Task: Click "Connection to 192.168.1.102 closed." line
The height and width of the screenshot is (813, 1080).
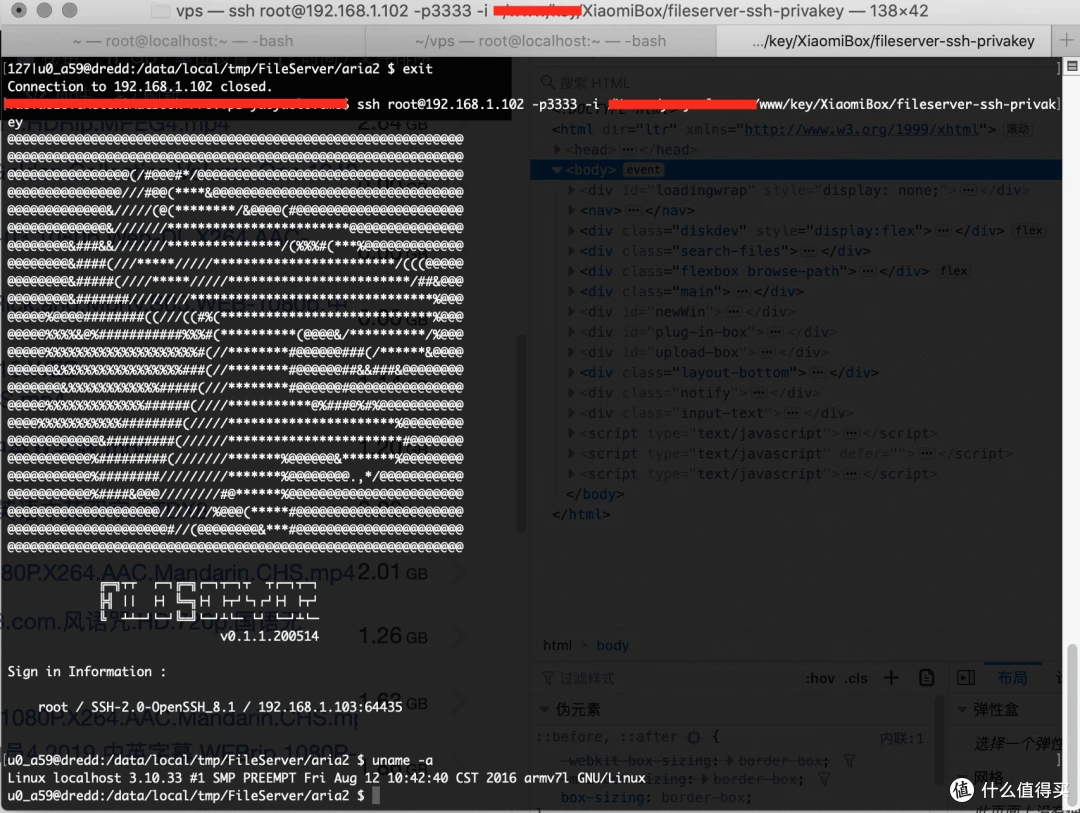Action: [x=140, y=86]
